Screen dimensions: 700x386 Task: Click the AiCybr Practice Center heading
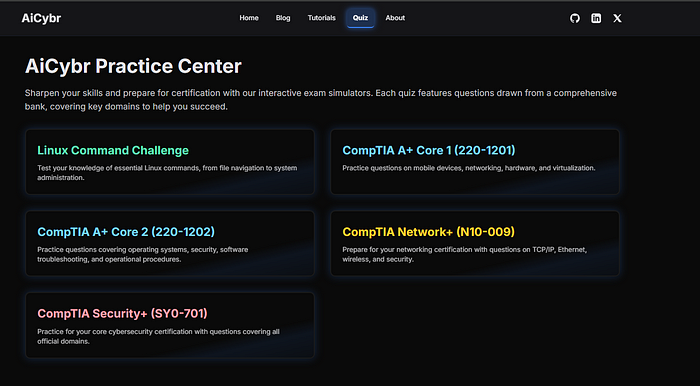pyautogui.click(x=133, y=66)
